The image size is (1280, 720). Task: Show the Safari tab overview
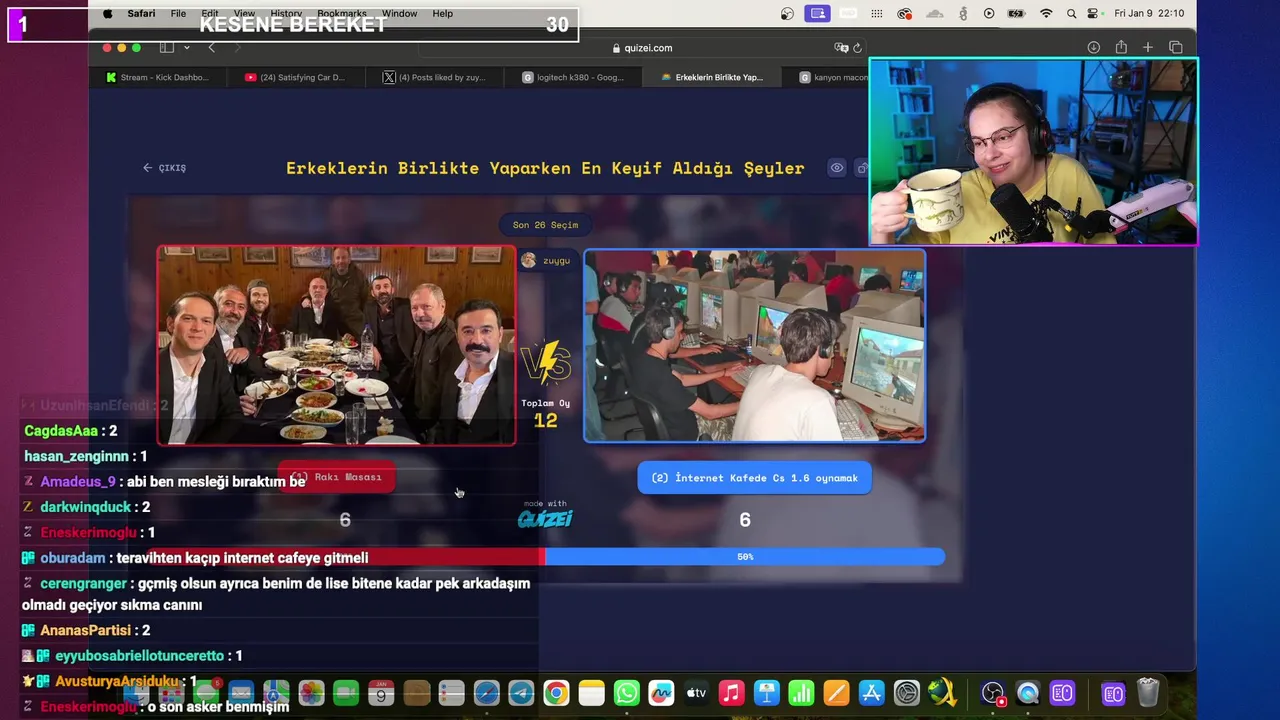(1175, 48)
